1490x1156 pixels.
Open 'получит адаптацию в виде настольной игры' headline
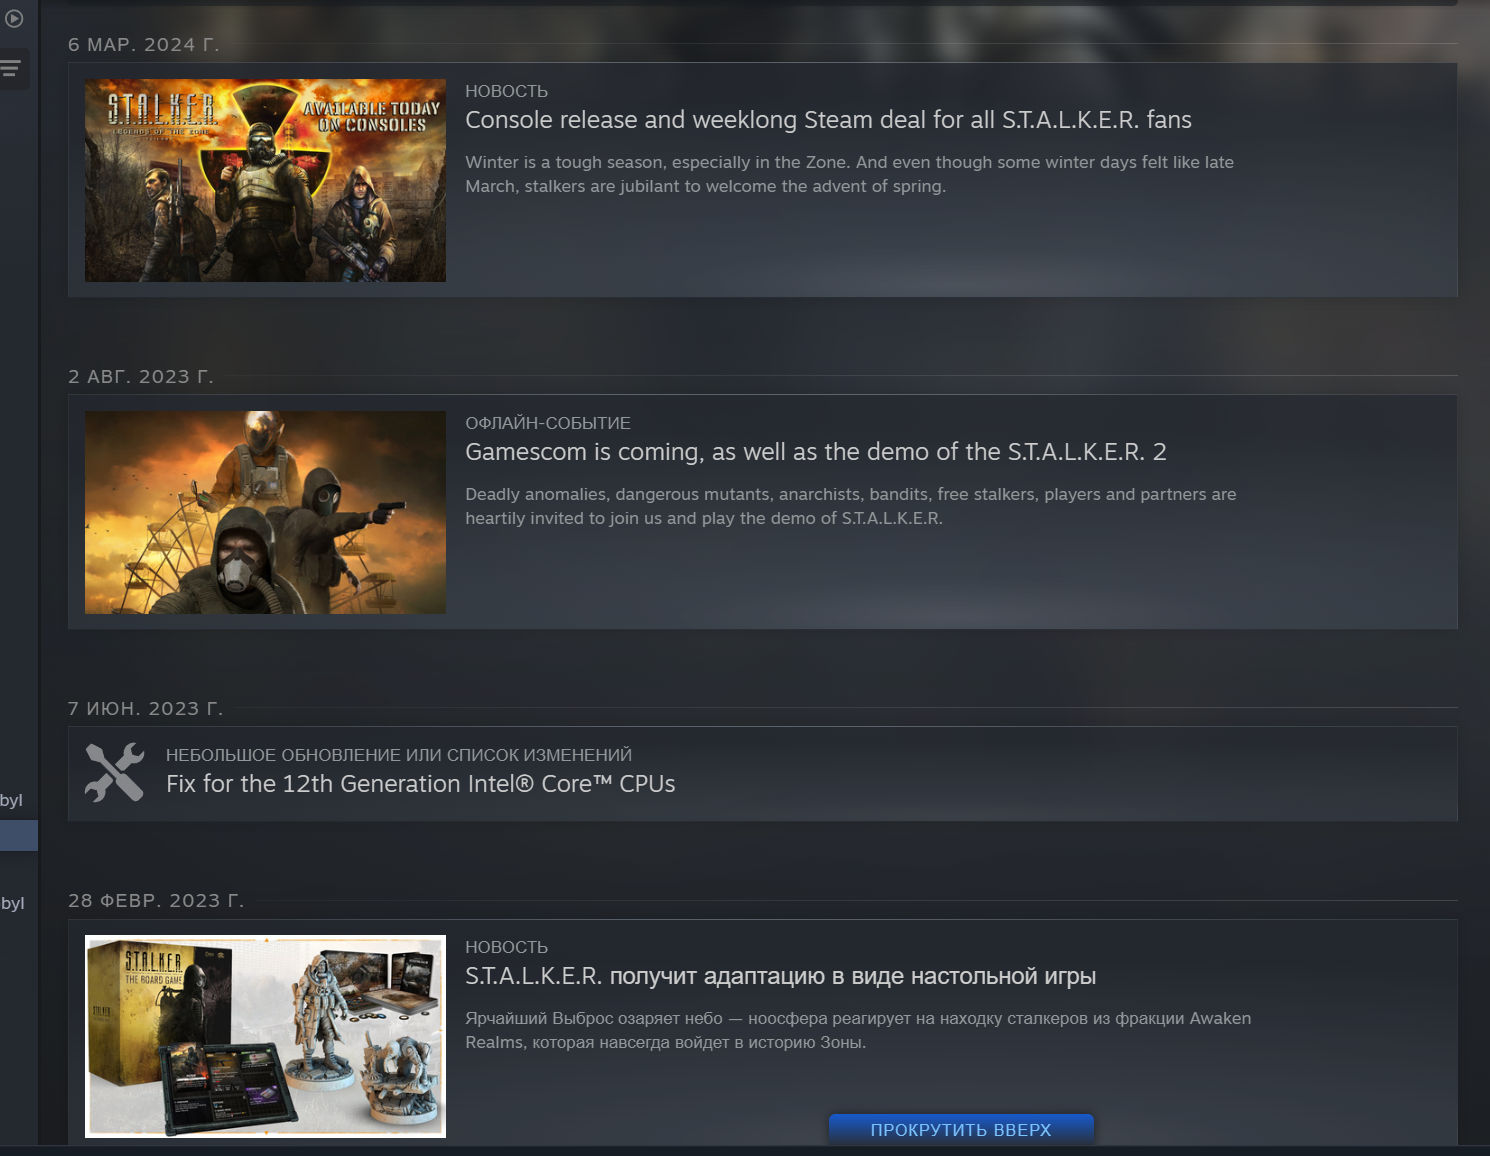click(x=780, y=976)
